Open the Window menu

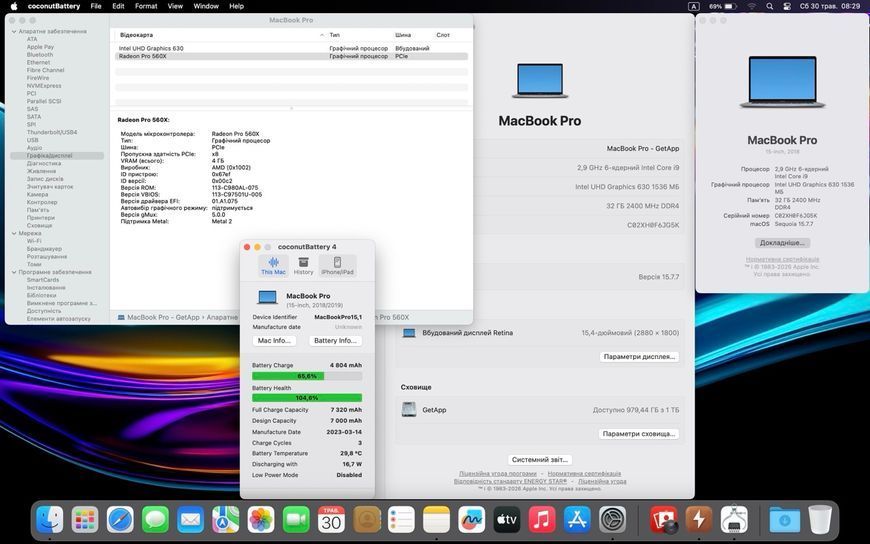(x=206, y=6)
